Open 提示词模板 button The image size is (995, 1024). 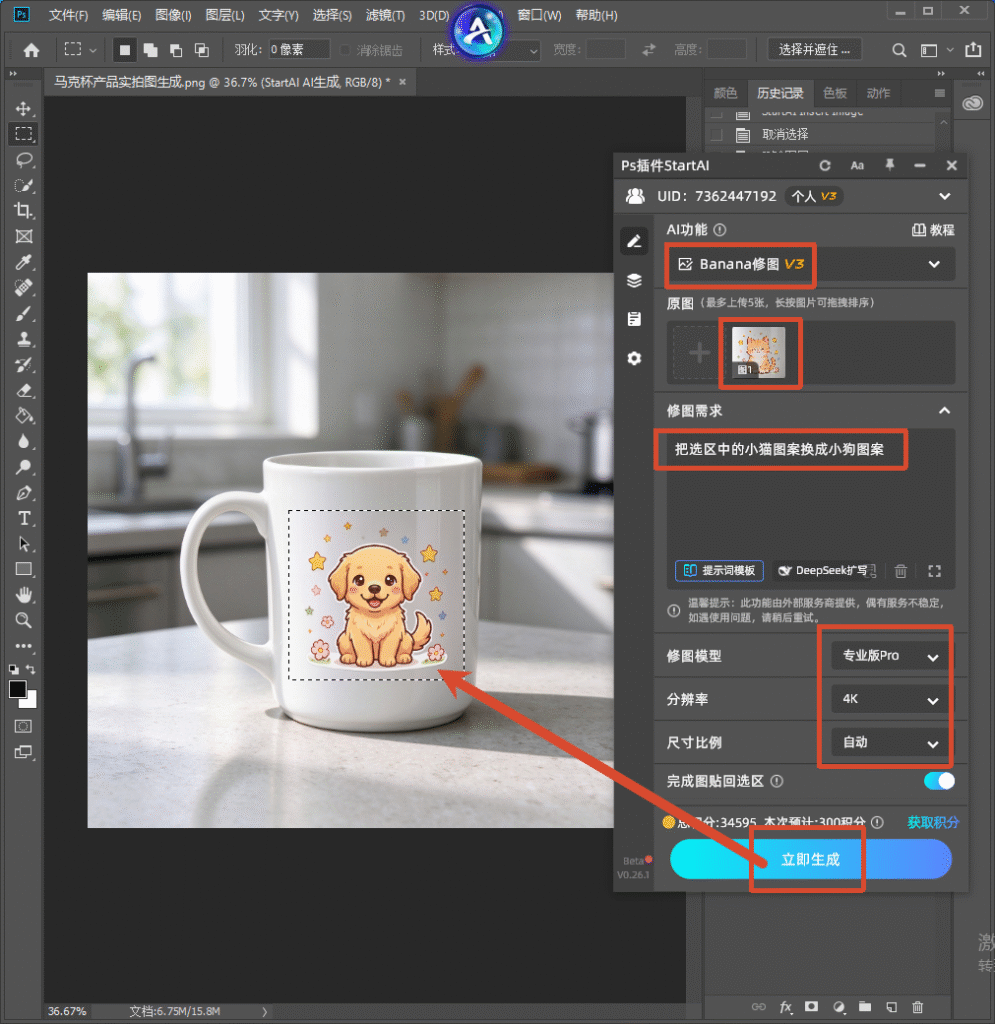[x=719, y=571]
